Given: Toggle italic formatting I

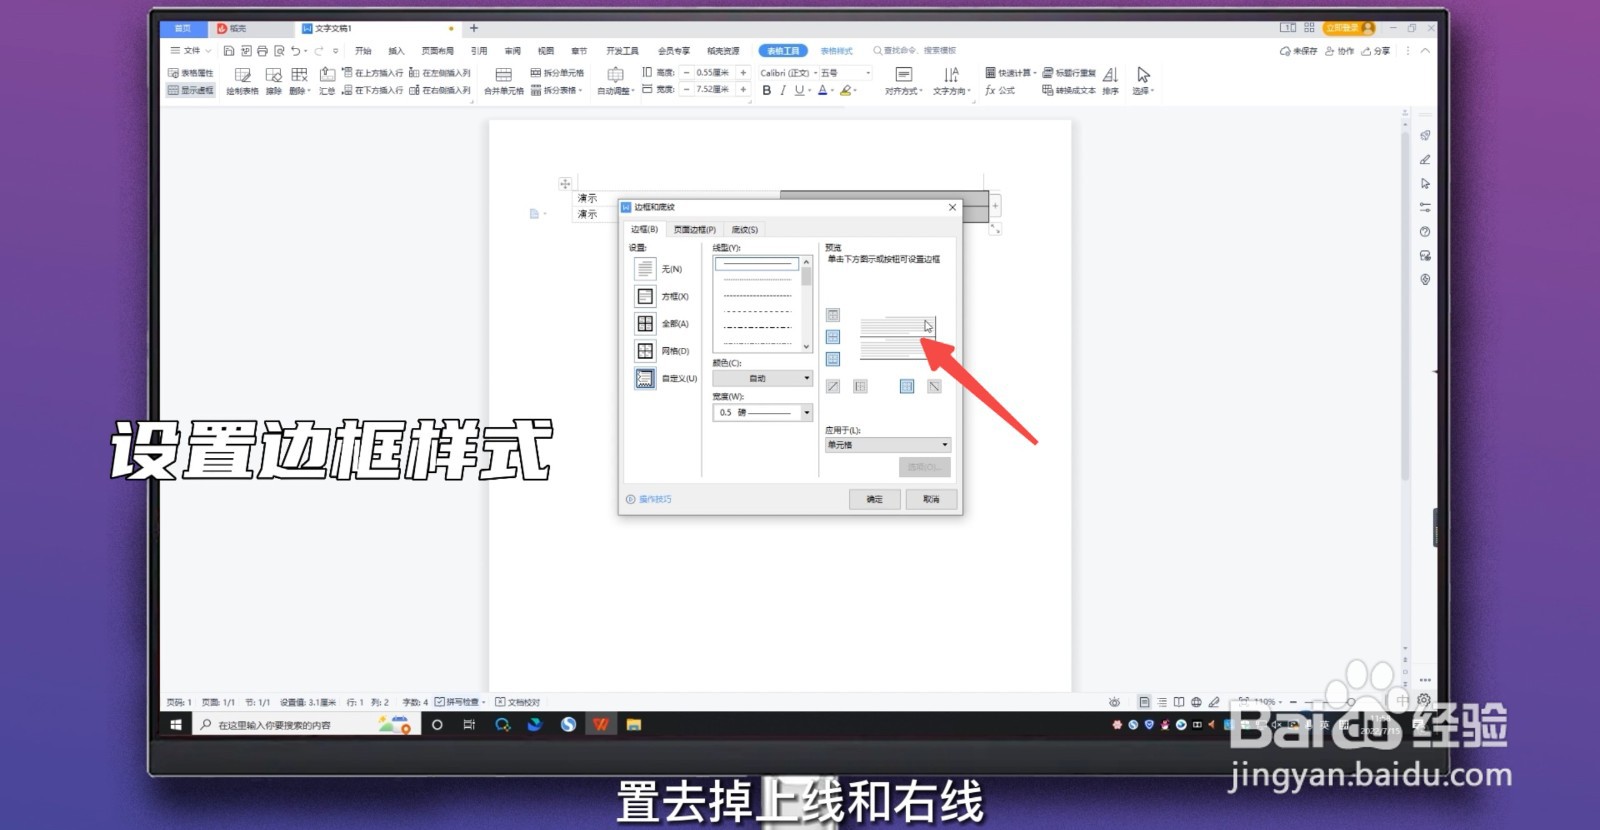Looking at the screenshot, I should pos(782,90).
